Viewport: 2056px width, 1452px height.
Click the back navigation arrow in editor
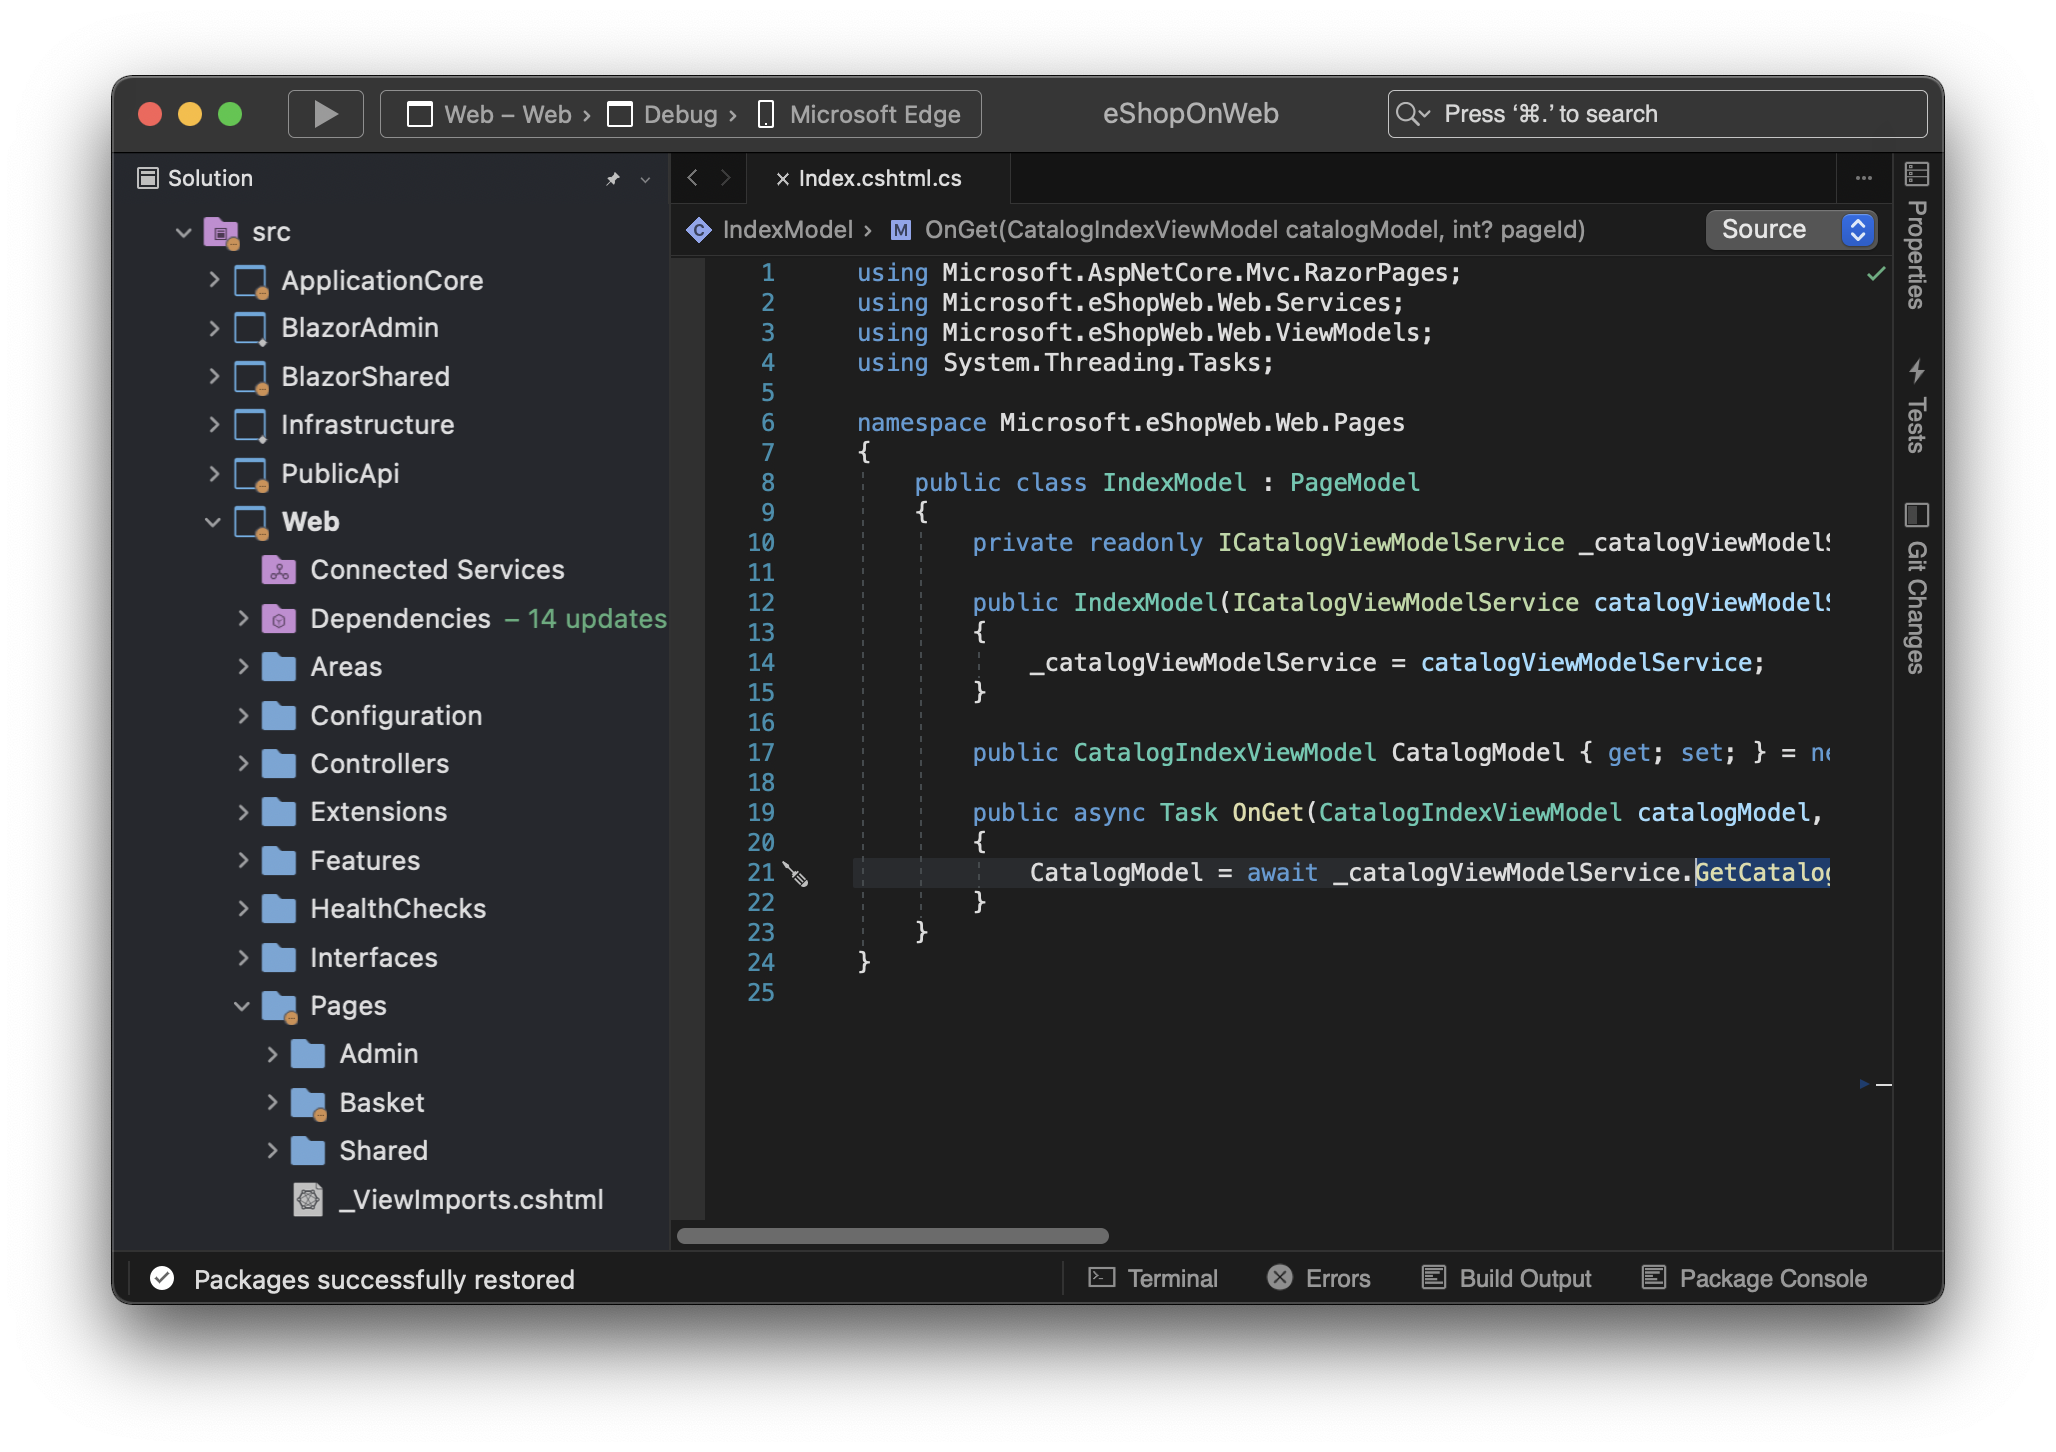click(693, 178)
